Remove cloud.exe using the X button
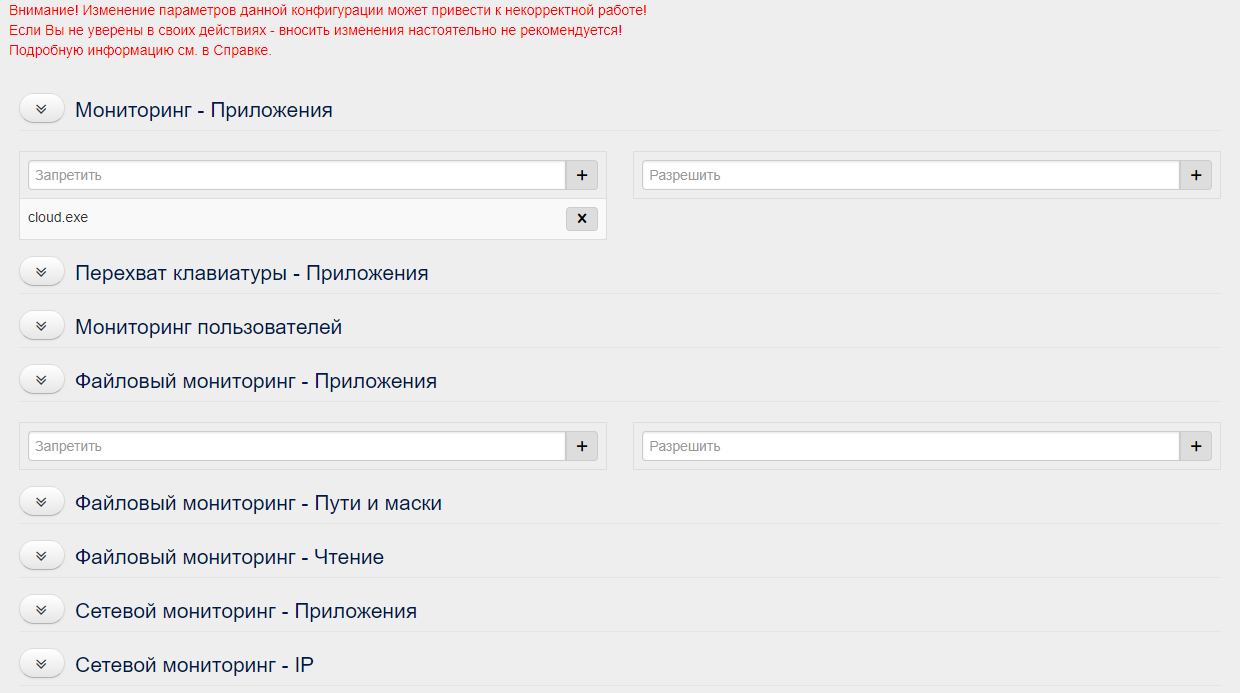Viewport: 1240px width, 693px height. point(581,218)
